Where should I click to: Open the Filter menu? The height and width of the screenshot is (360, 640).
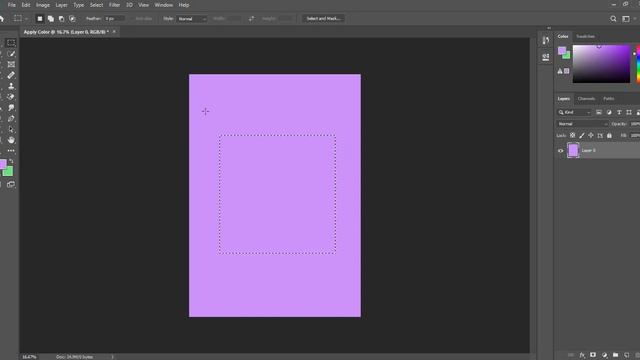coord(114,5)
